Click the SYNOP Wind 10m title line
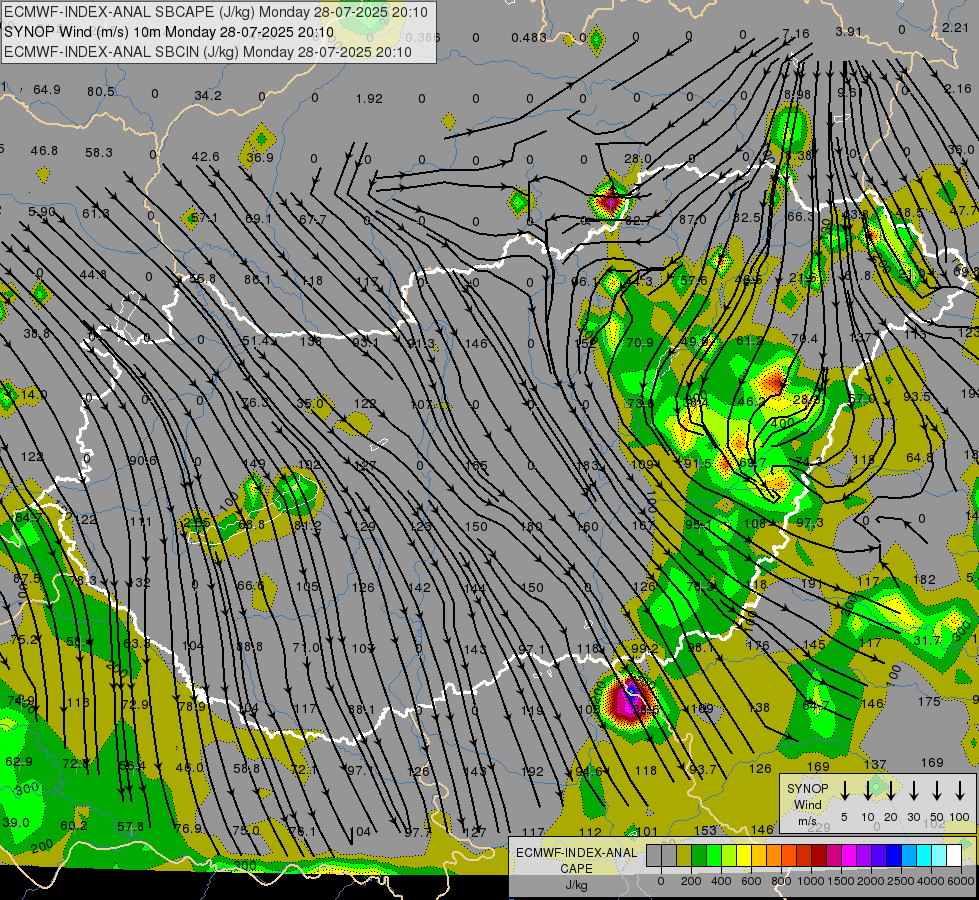979x900 pixels. tap(169, 32)
